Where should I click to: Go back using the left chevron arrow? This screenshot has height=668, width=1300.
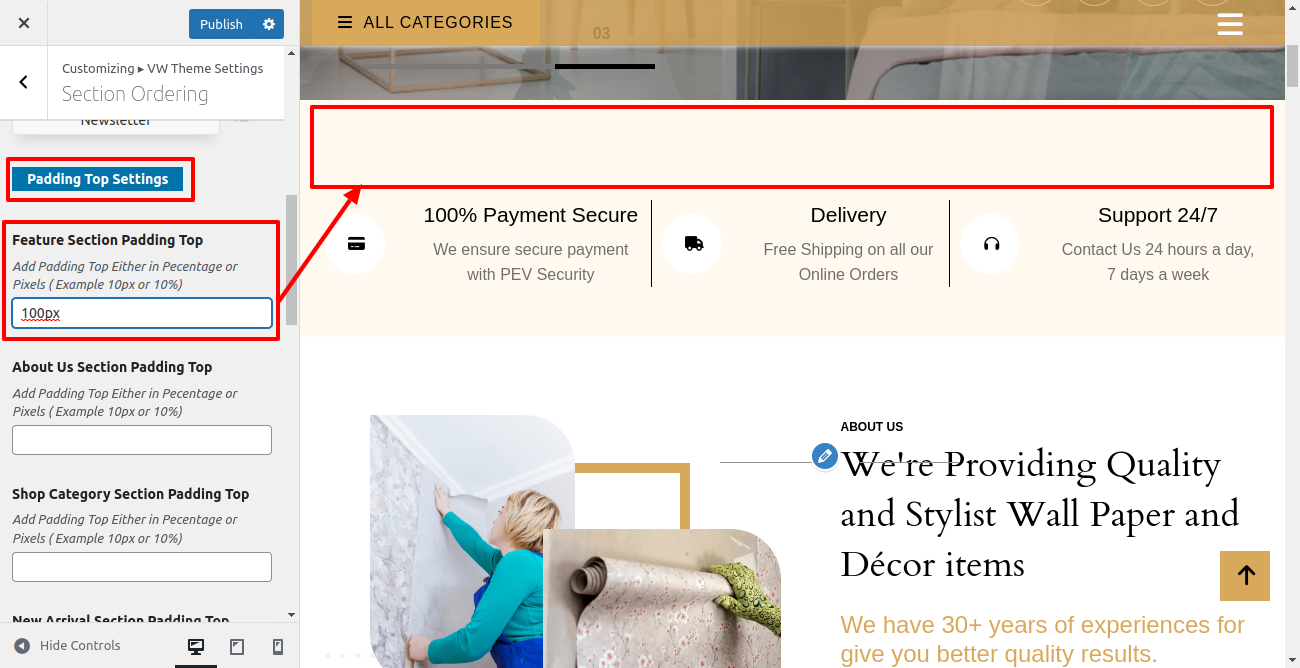(x=24, y=83)
